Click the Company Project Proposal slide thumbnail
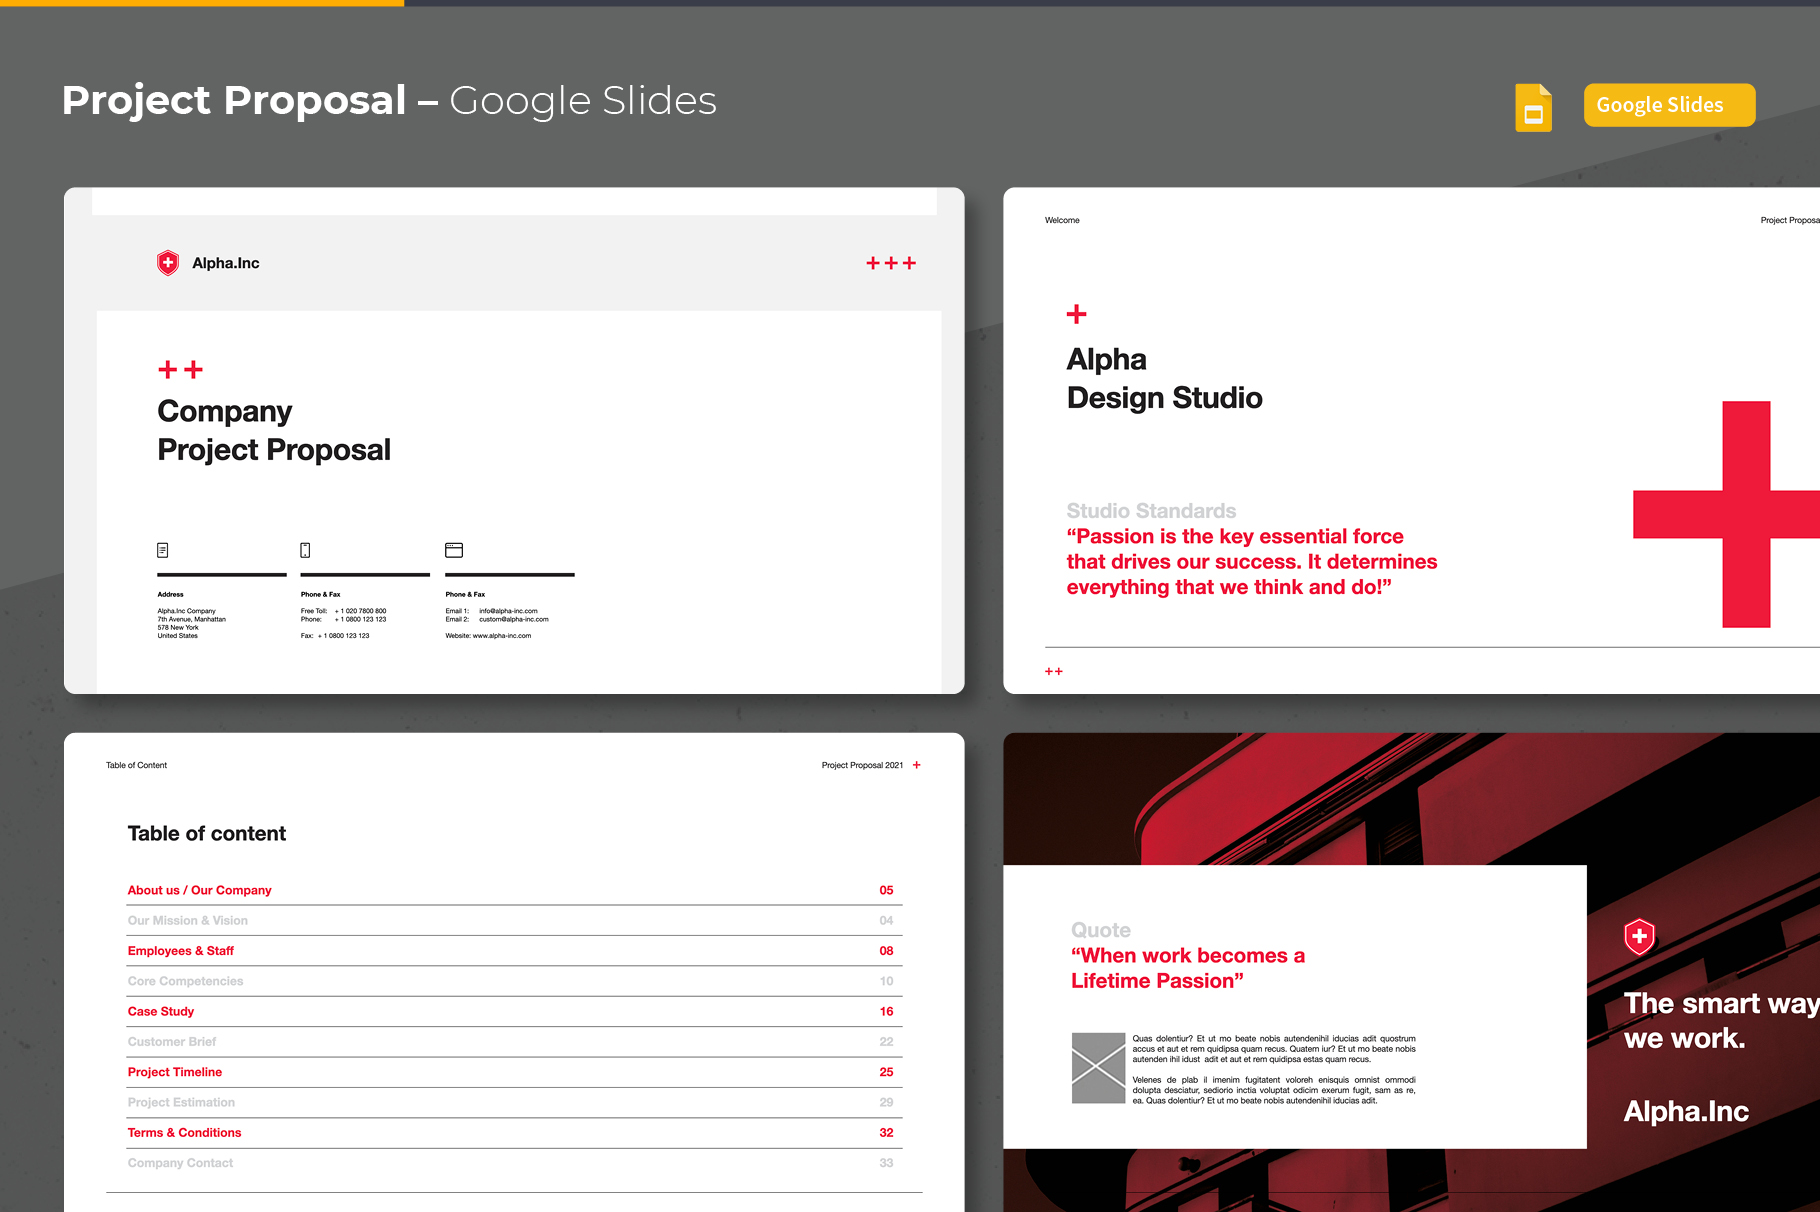 (x=513, y=440)
